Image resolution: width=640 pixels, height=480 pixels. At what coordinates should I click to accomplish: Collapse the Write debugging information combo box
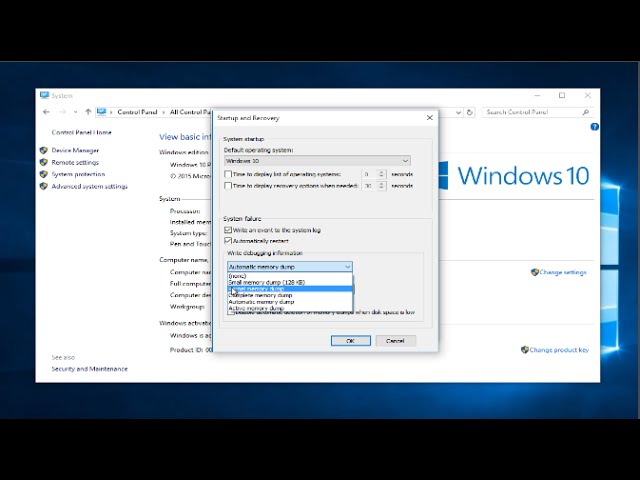click(x=290, y=267)
